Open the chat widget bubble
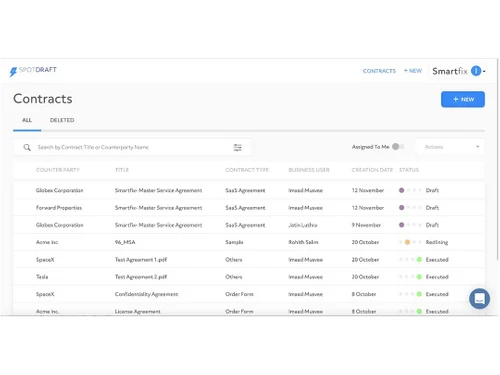Image resolution: width=500 pixels, height=375 pixels. (x=479, y=299)
